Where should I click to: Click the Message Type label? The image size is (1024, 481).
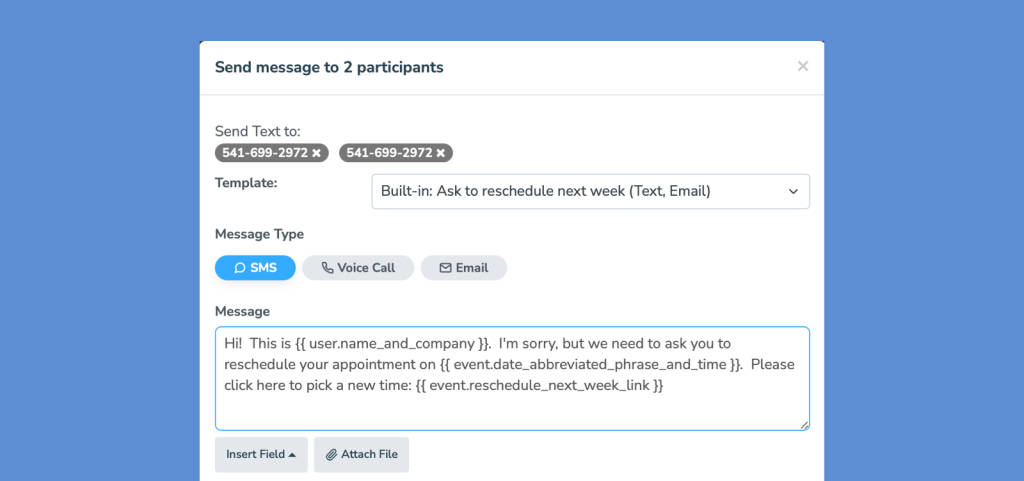coord(259,234)
